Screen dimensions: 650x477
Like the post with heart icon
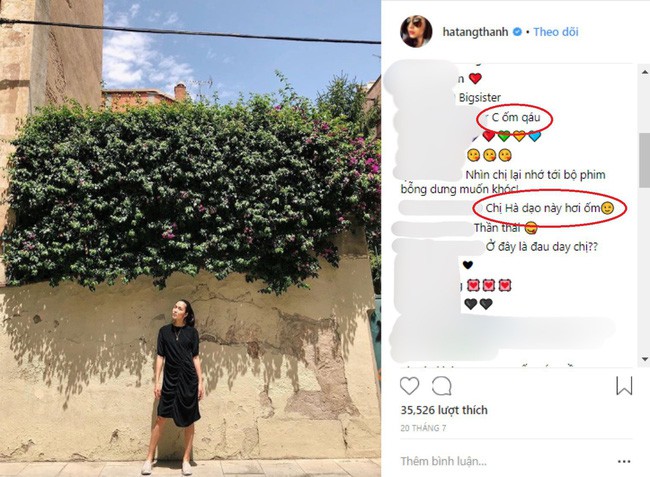[409, 386]
